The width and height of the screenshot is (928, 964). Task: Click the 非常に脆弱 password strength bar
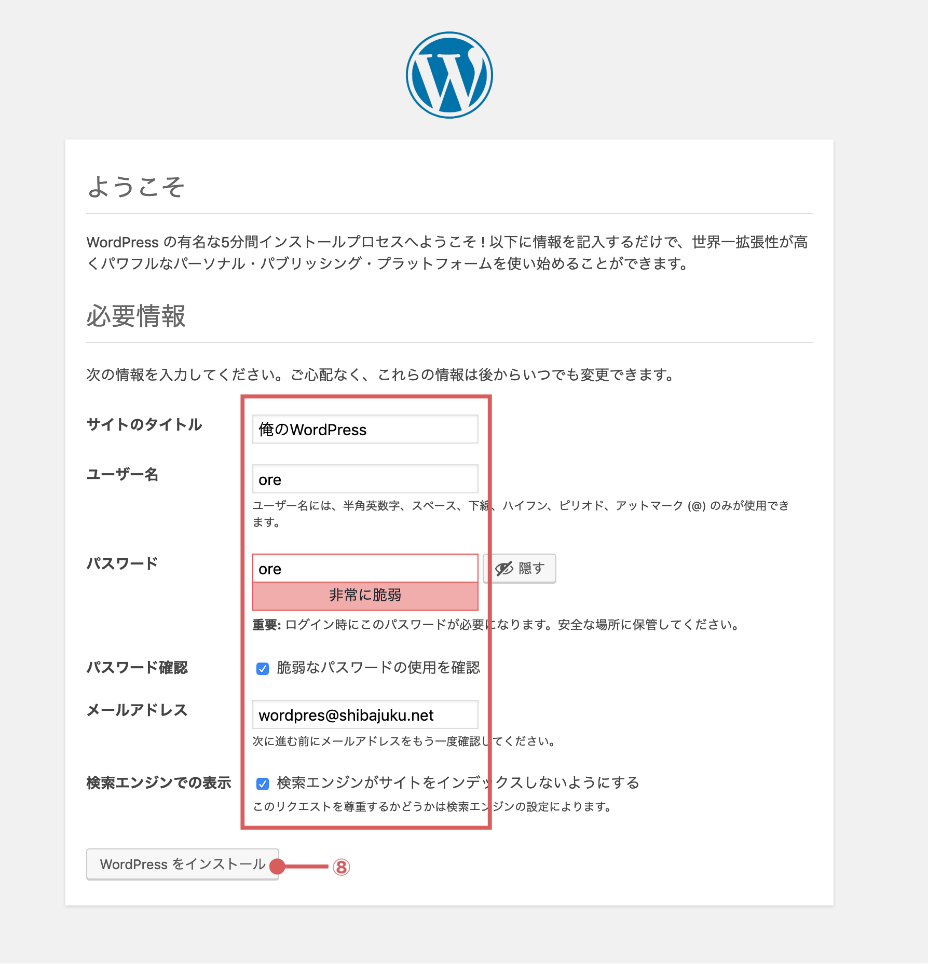pos(365,595)
